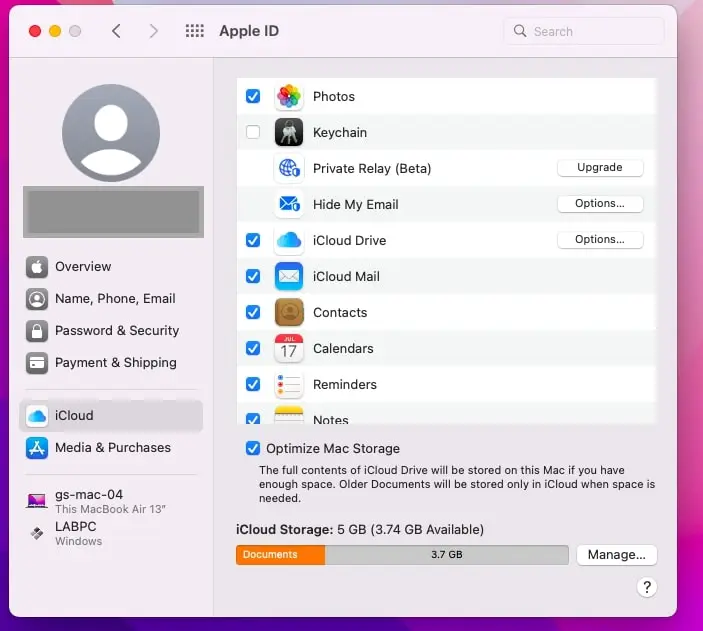703x631 pixels.
Task: Open Media & Purchases section
Action: click(x=111, y=448)
